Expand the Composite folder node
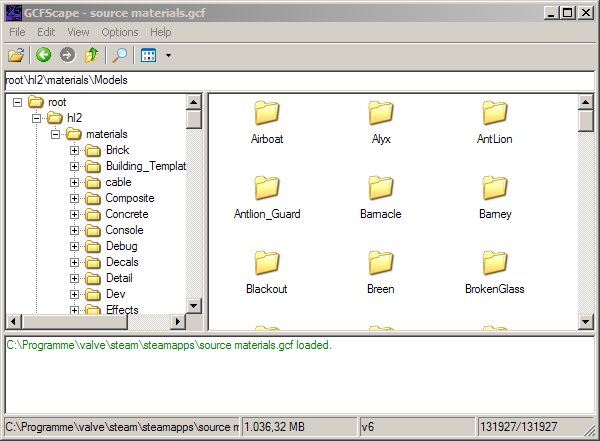The image size is (600, 441). point(75,199)
